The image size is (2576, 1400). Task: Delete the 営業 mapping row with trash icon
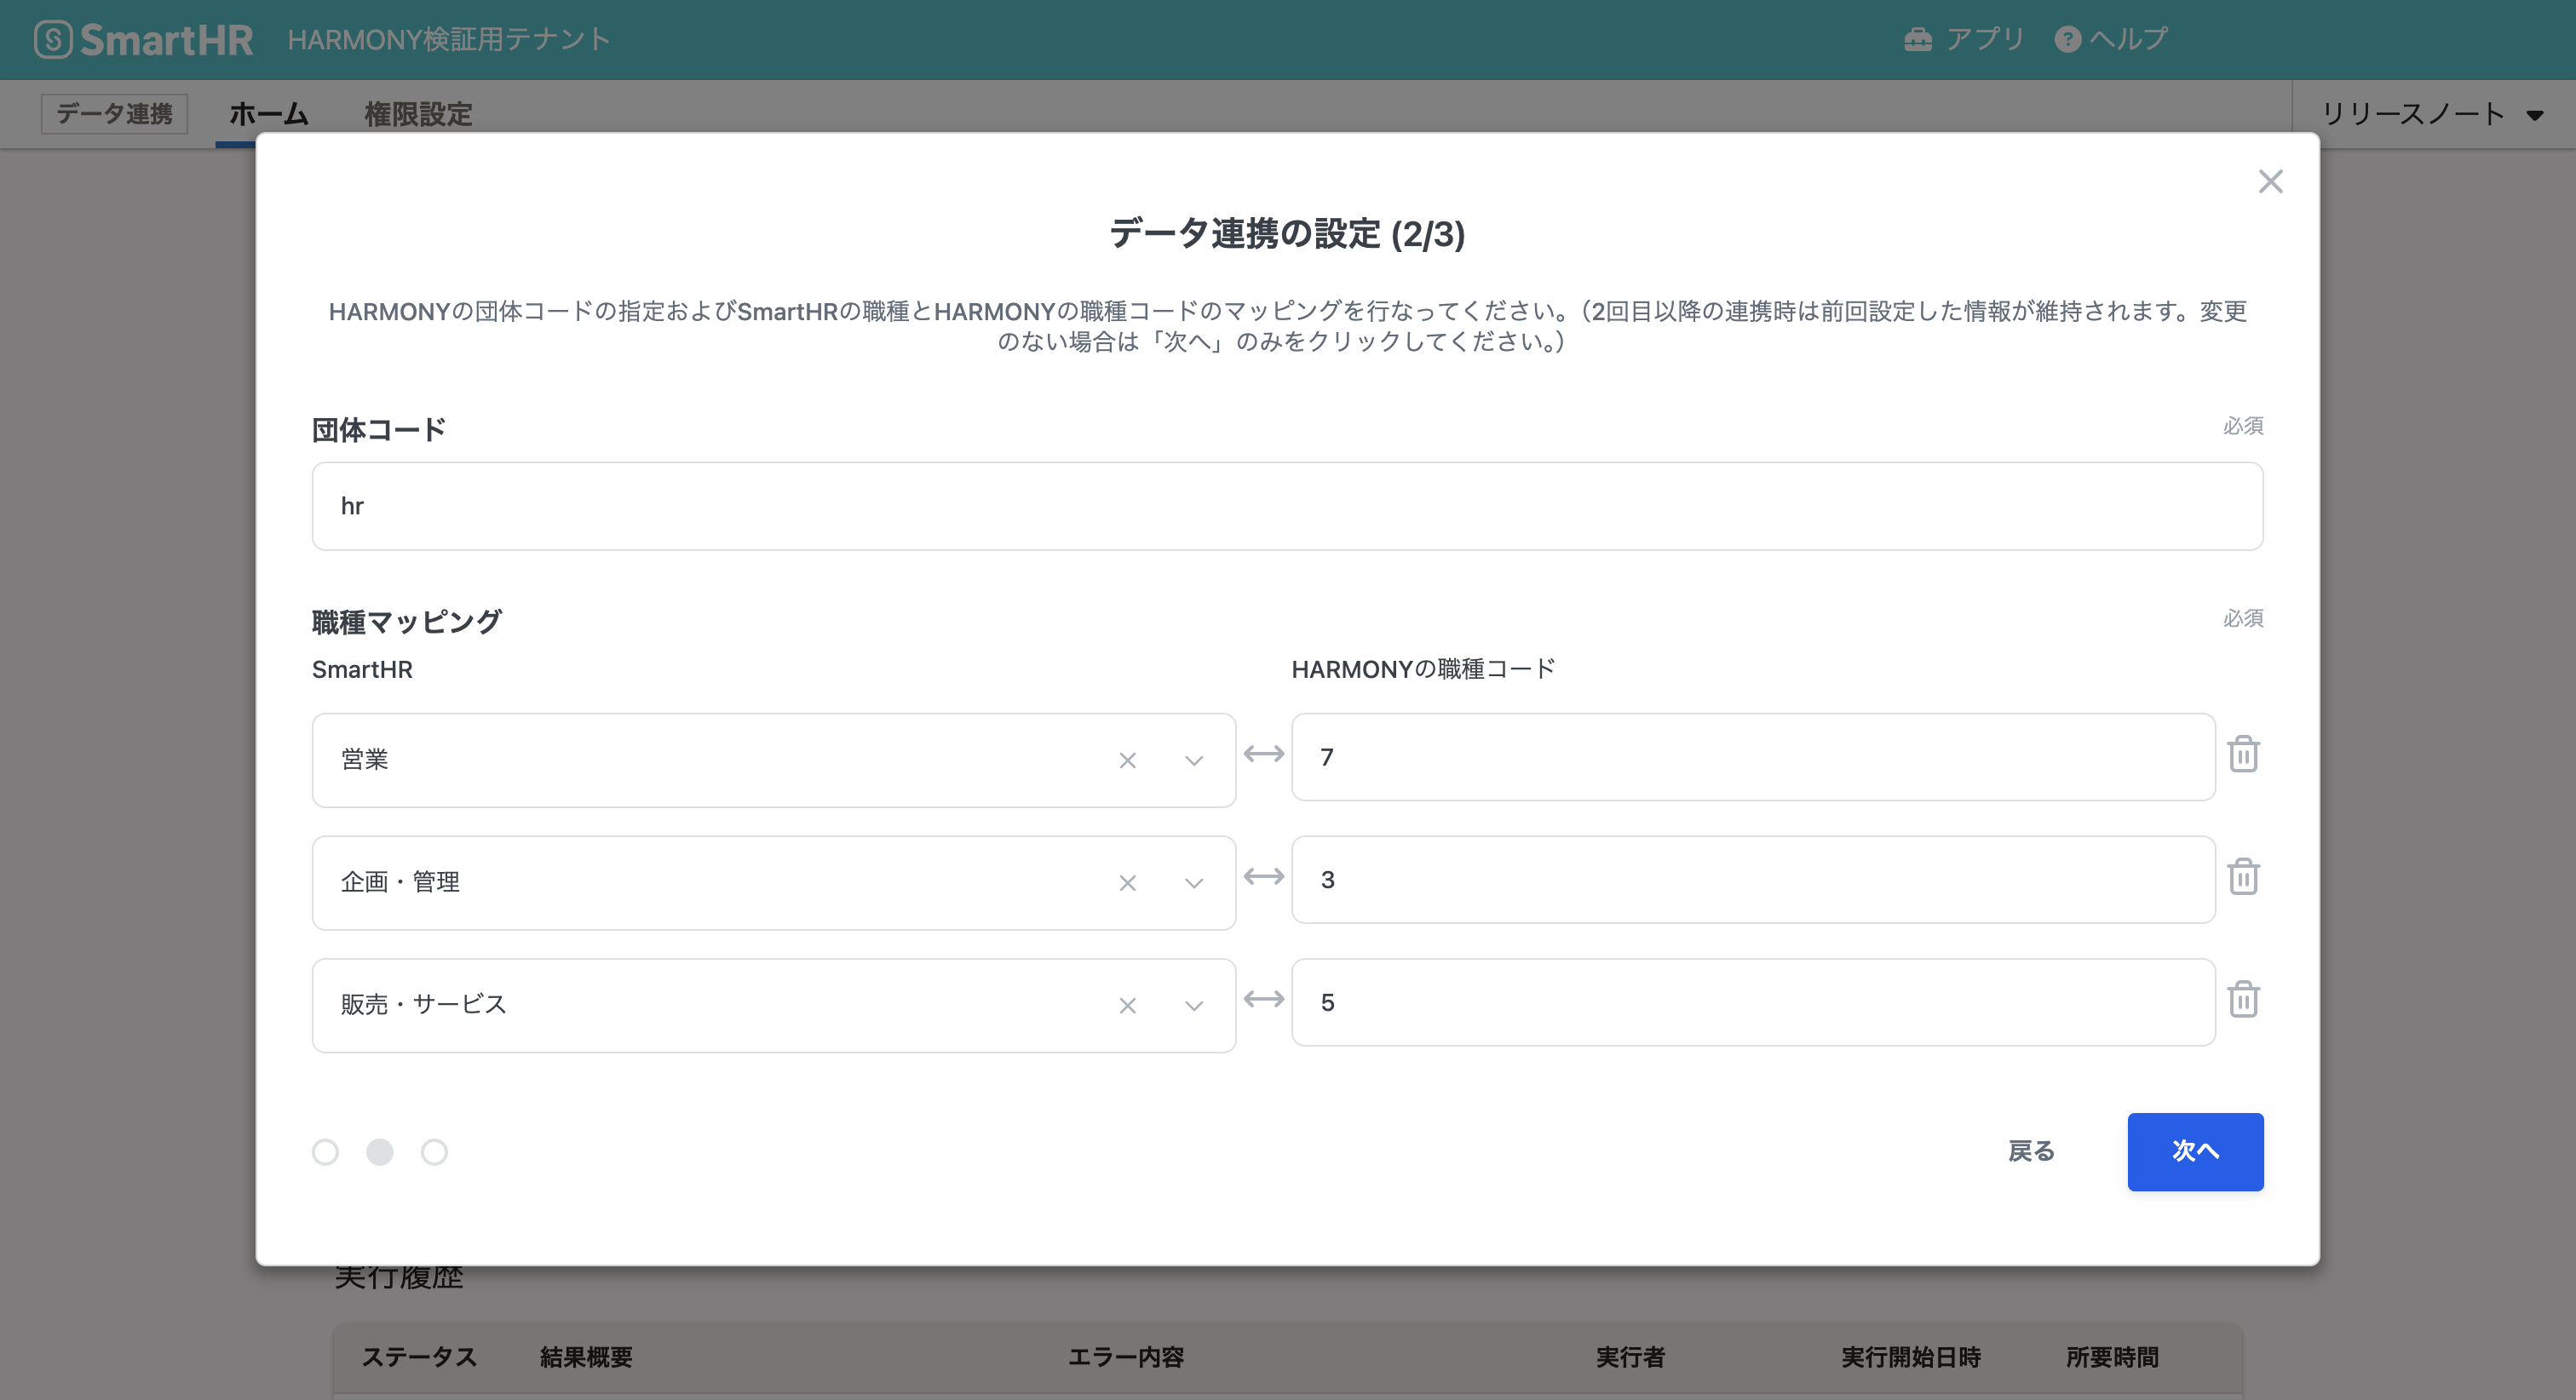click(2243, 755)
